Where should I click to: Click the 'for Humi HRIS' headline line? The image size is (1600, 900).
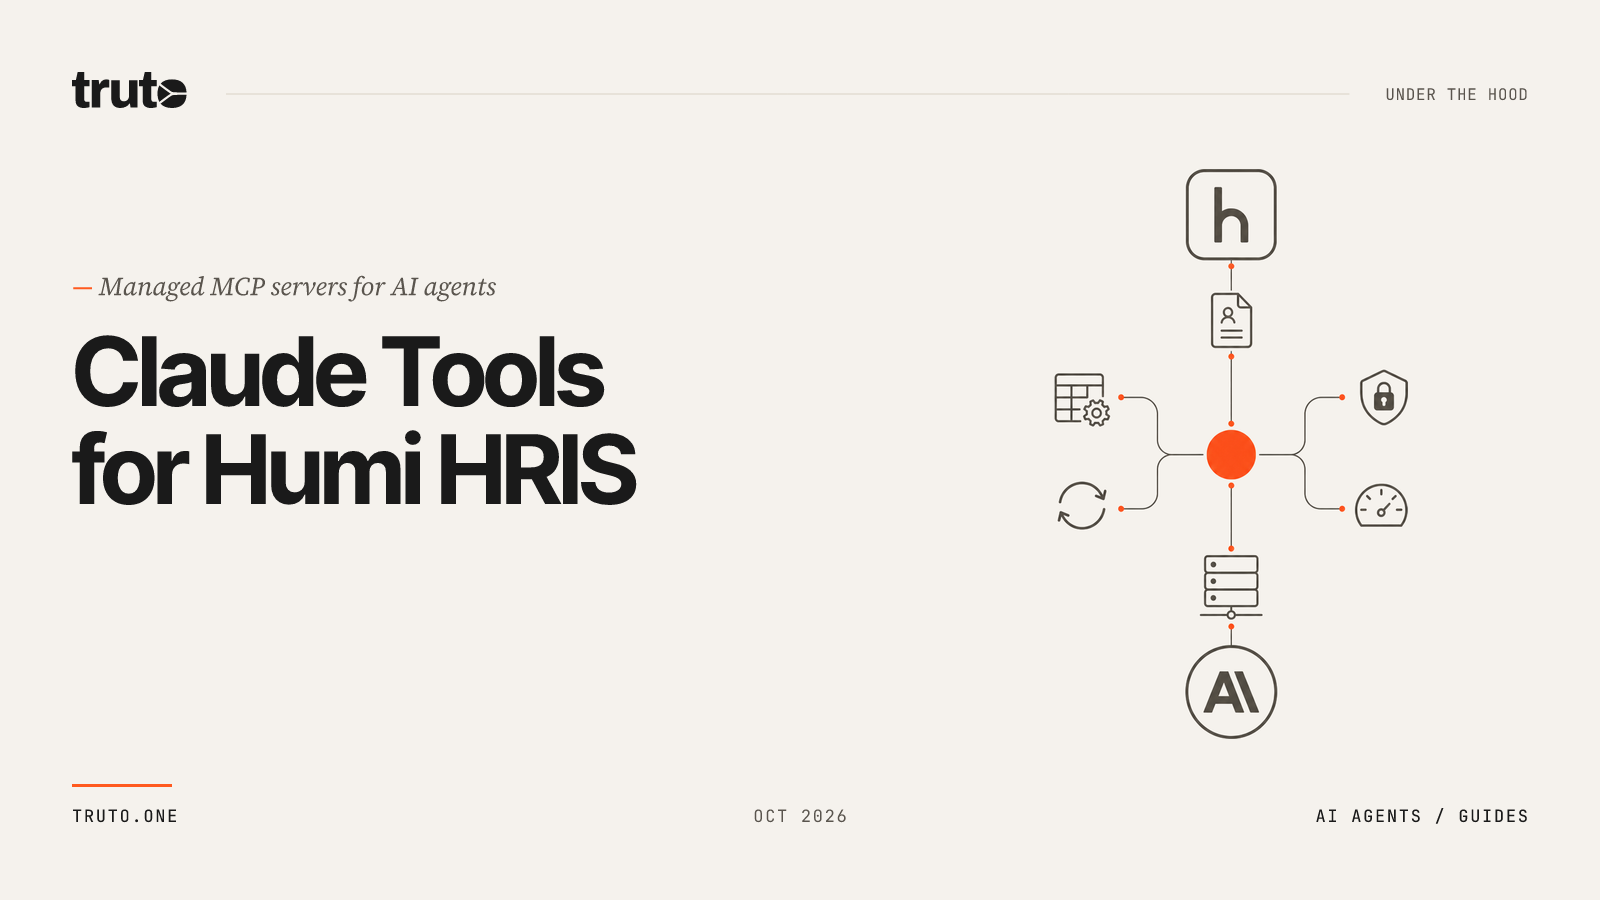[x=354, y=469]
